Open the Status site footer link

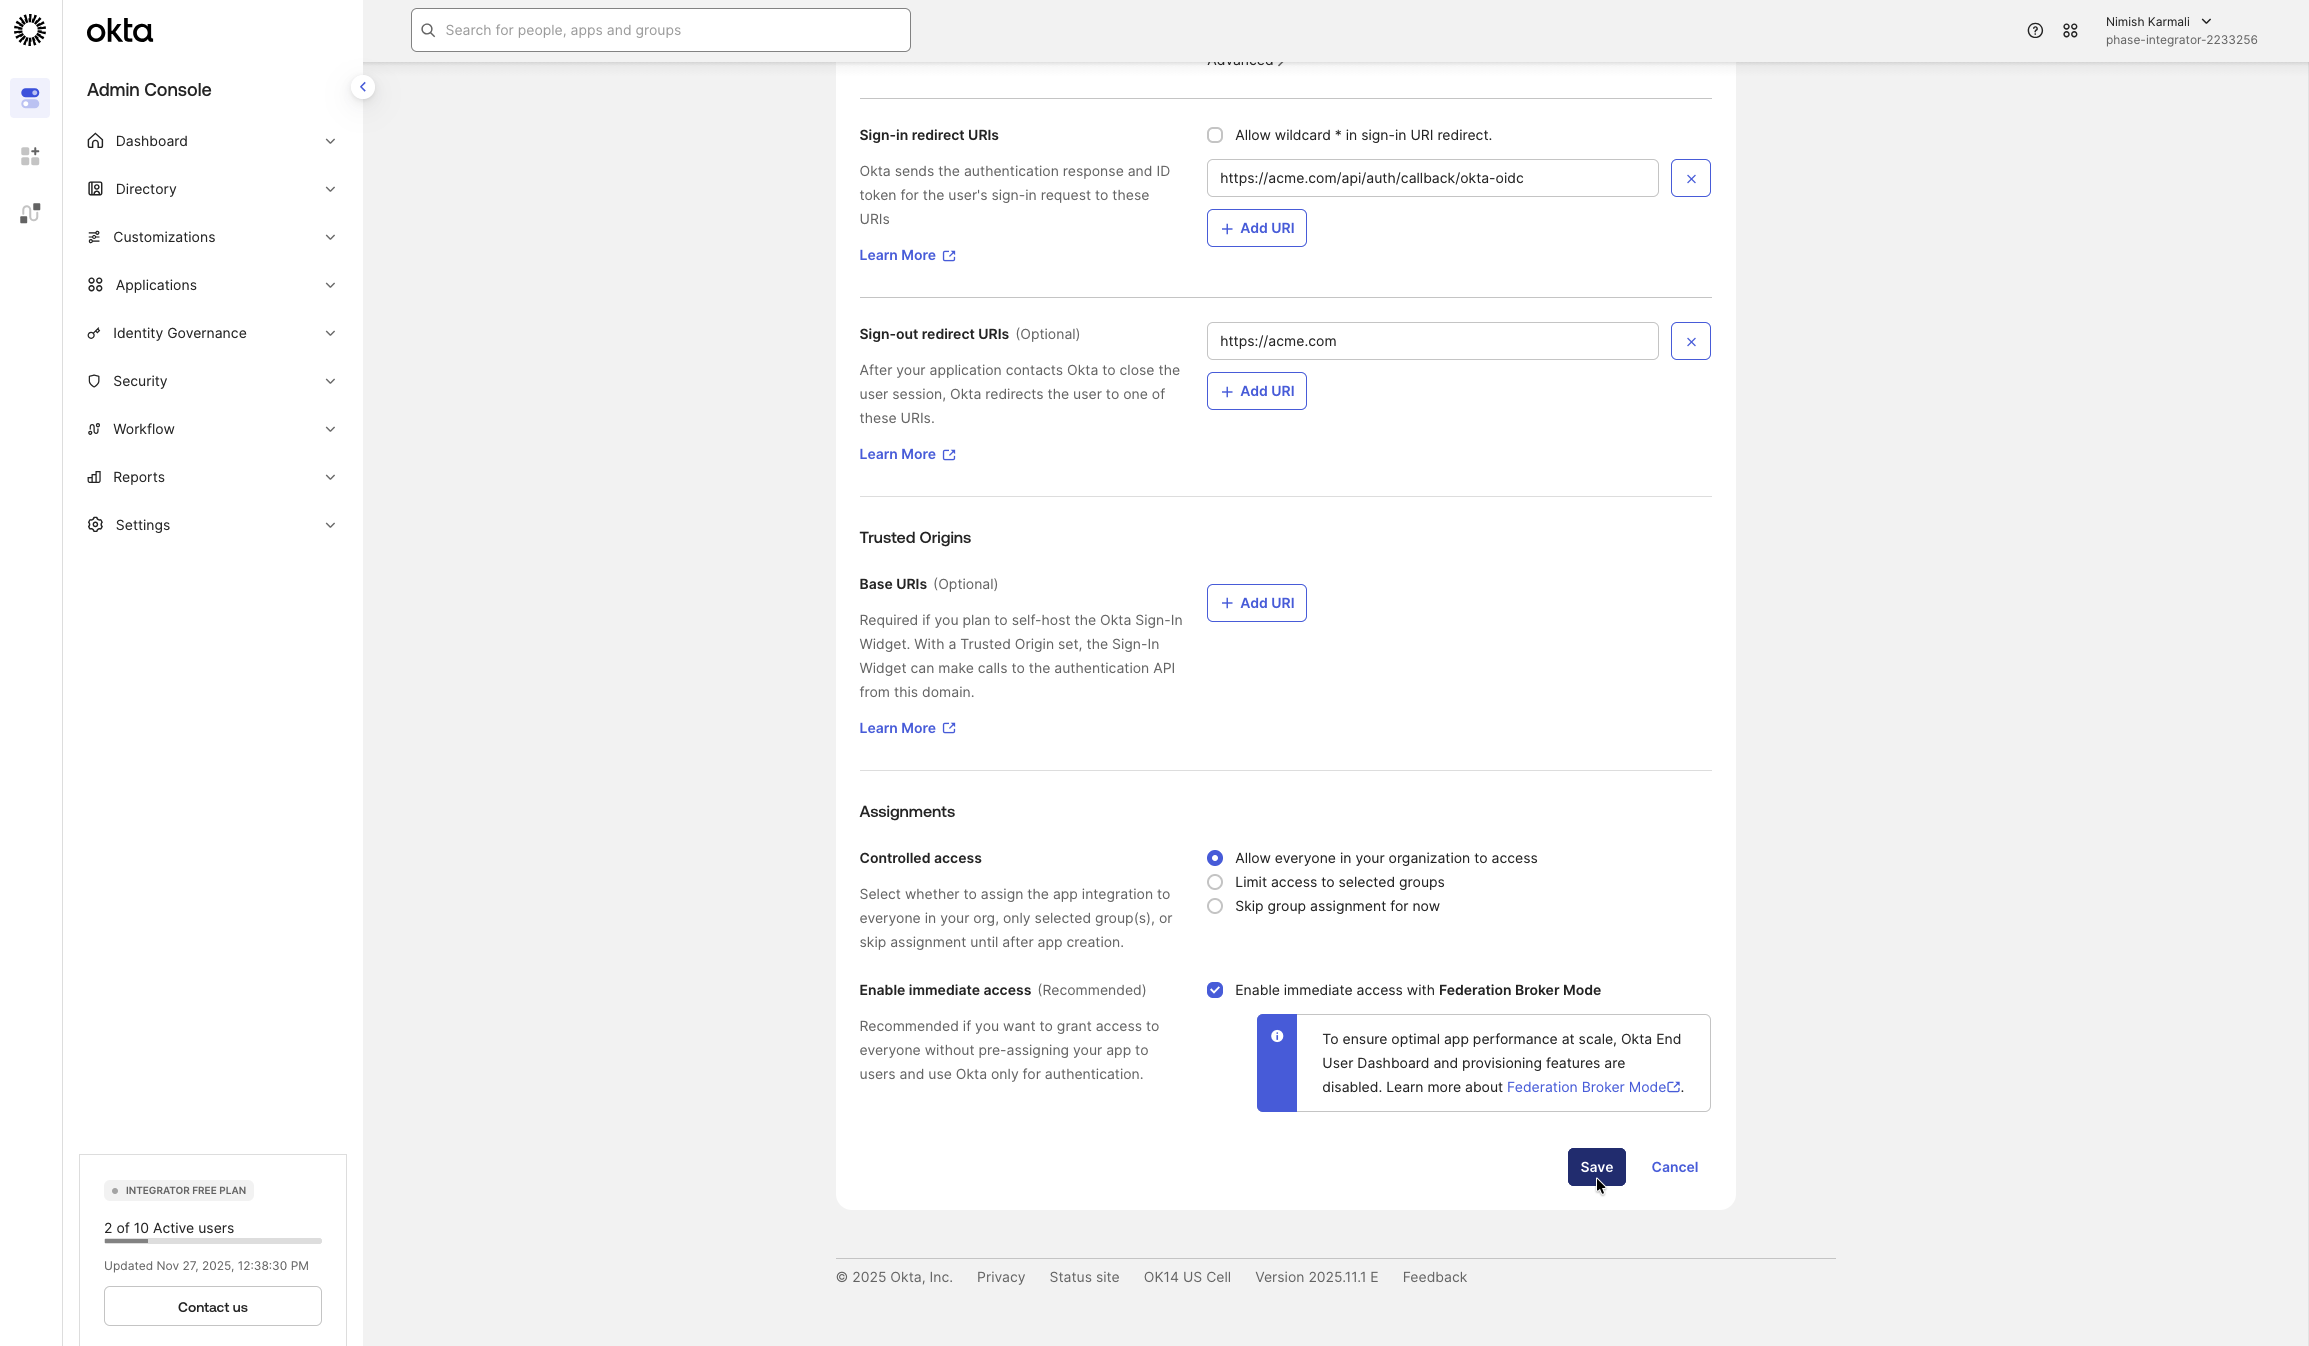tap(1084, 1277)
